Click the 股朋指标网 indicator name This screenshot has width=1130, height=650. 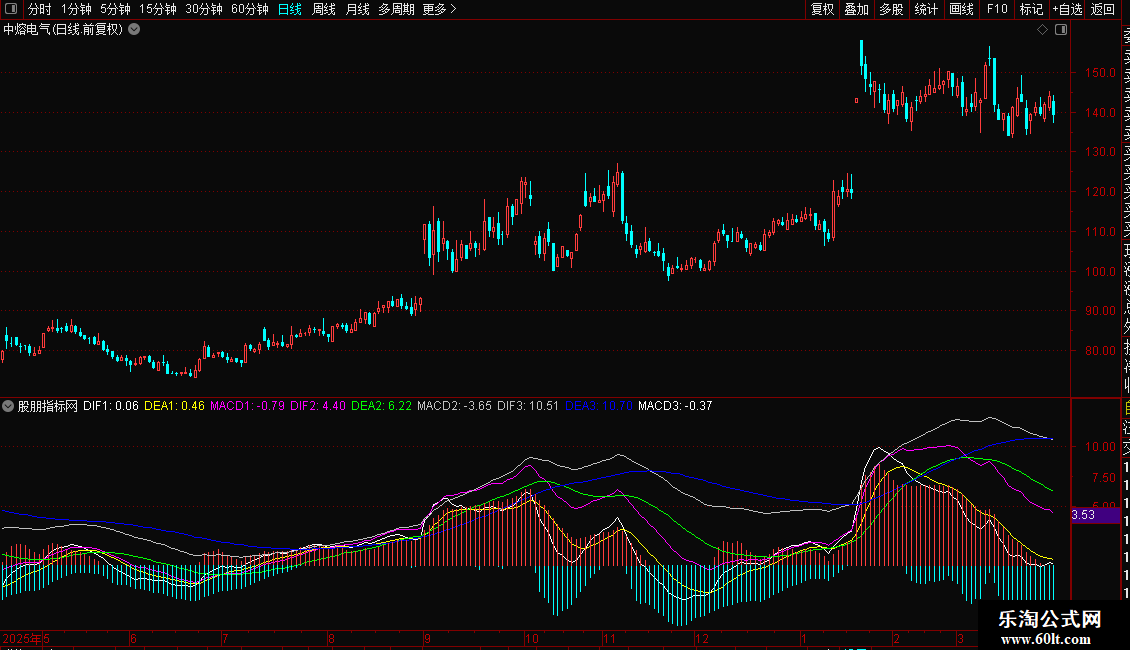pos(48,406)
